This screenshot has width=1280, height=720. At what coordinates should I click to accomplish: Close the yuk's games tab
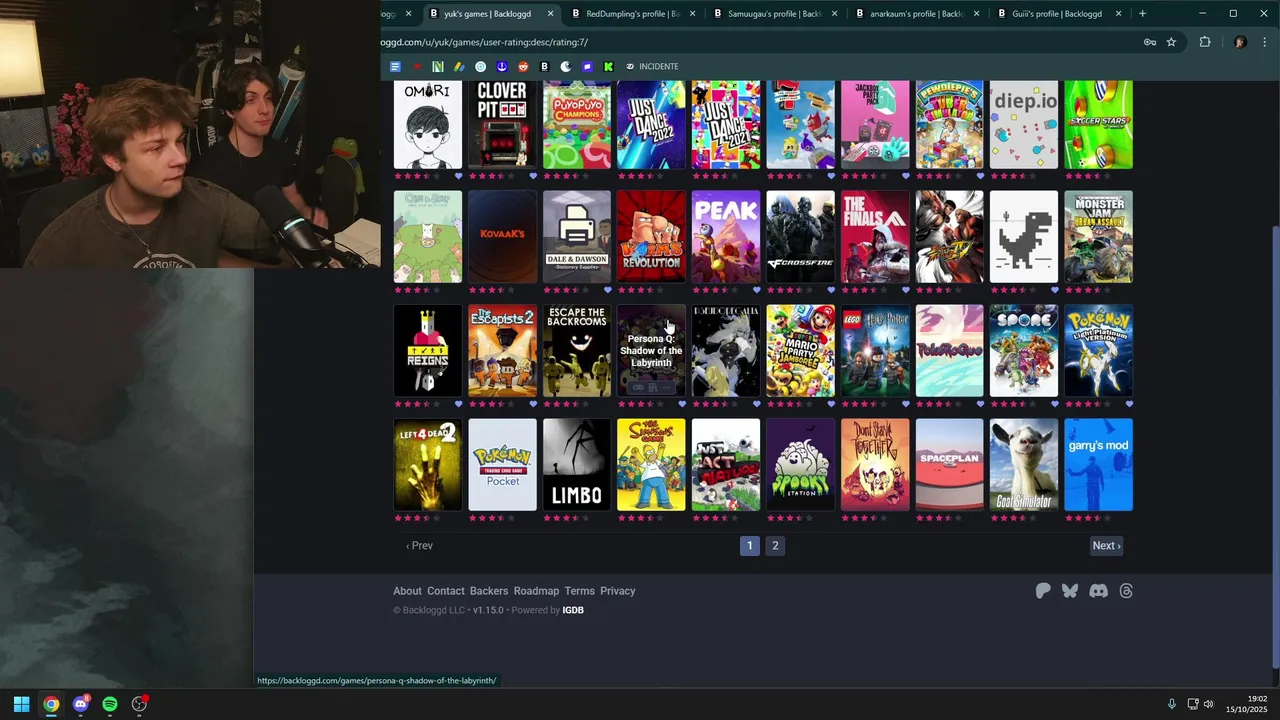pyautogui.click(x=550, y=14)
